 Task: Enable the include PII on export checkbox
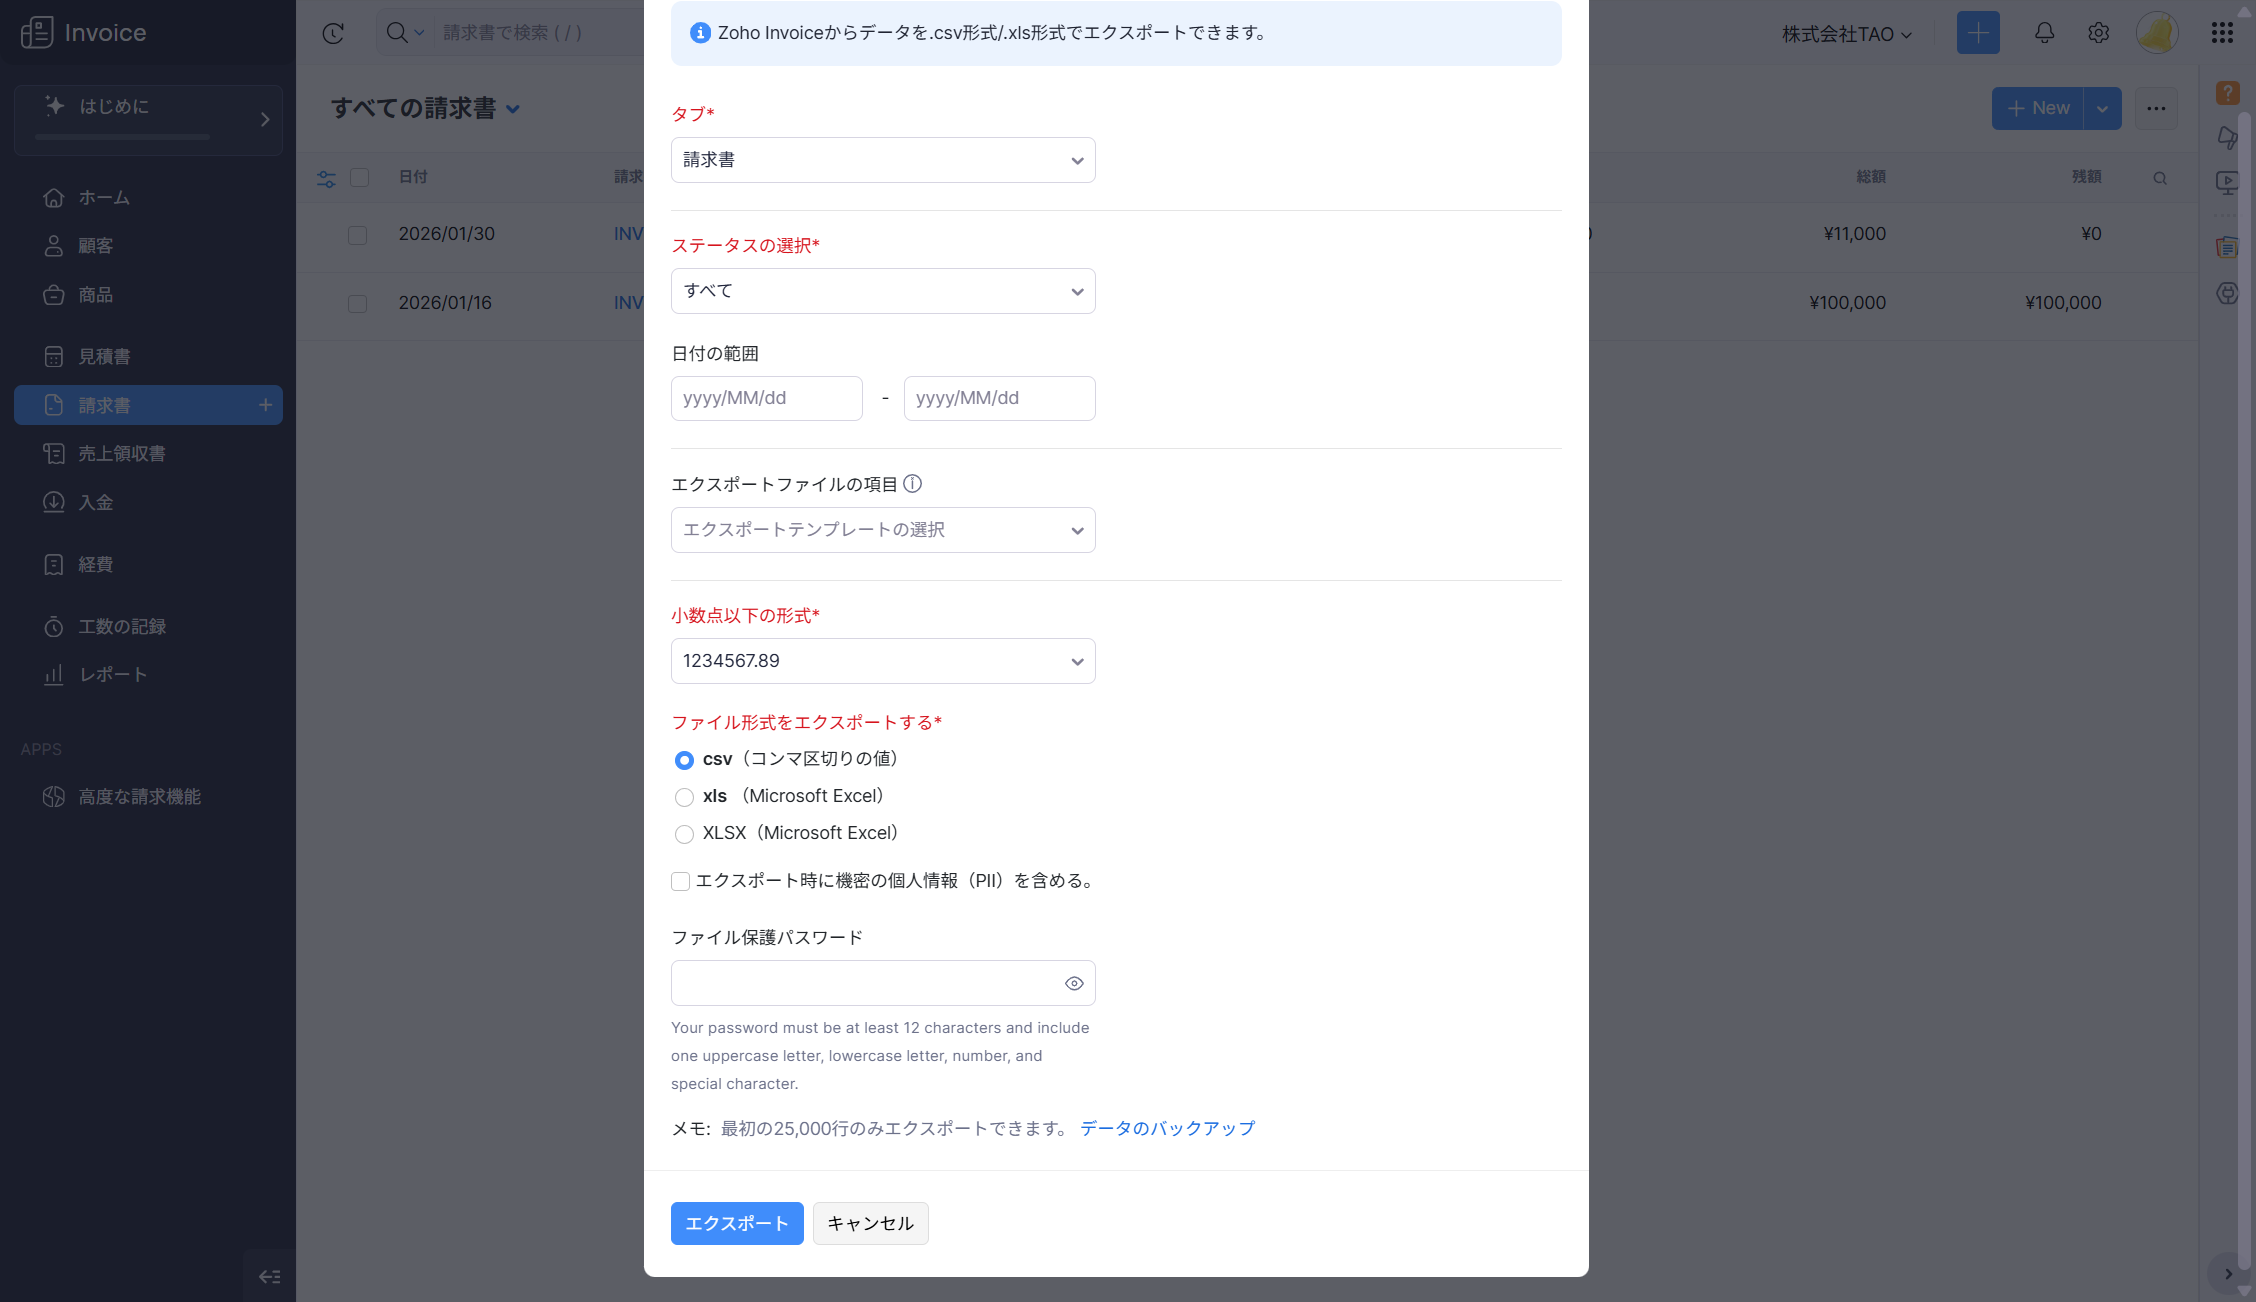click(681, 881)
